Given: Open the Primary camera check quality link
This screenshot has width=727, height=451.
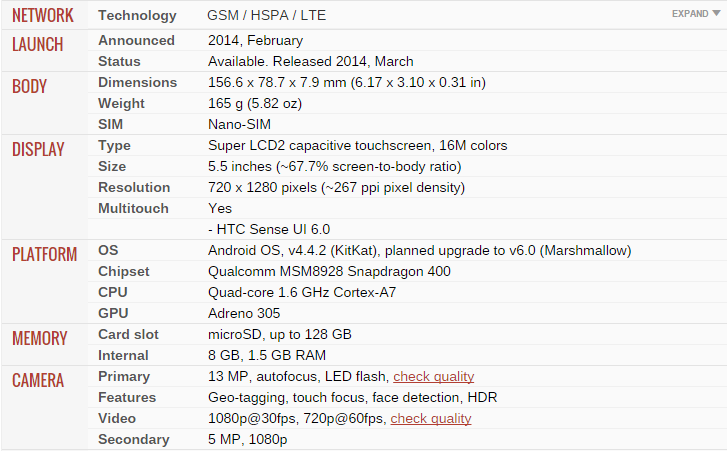Looking at the screenshot, I should pos(433,377).
